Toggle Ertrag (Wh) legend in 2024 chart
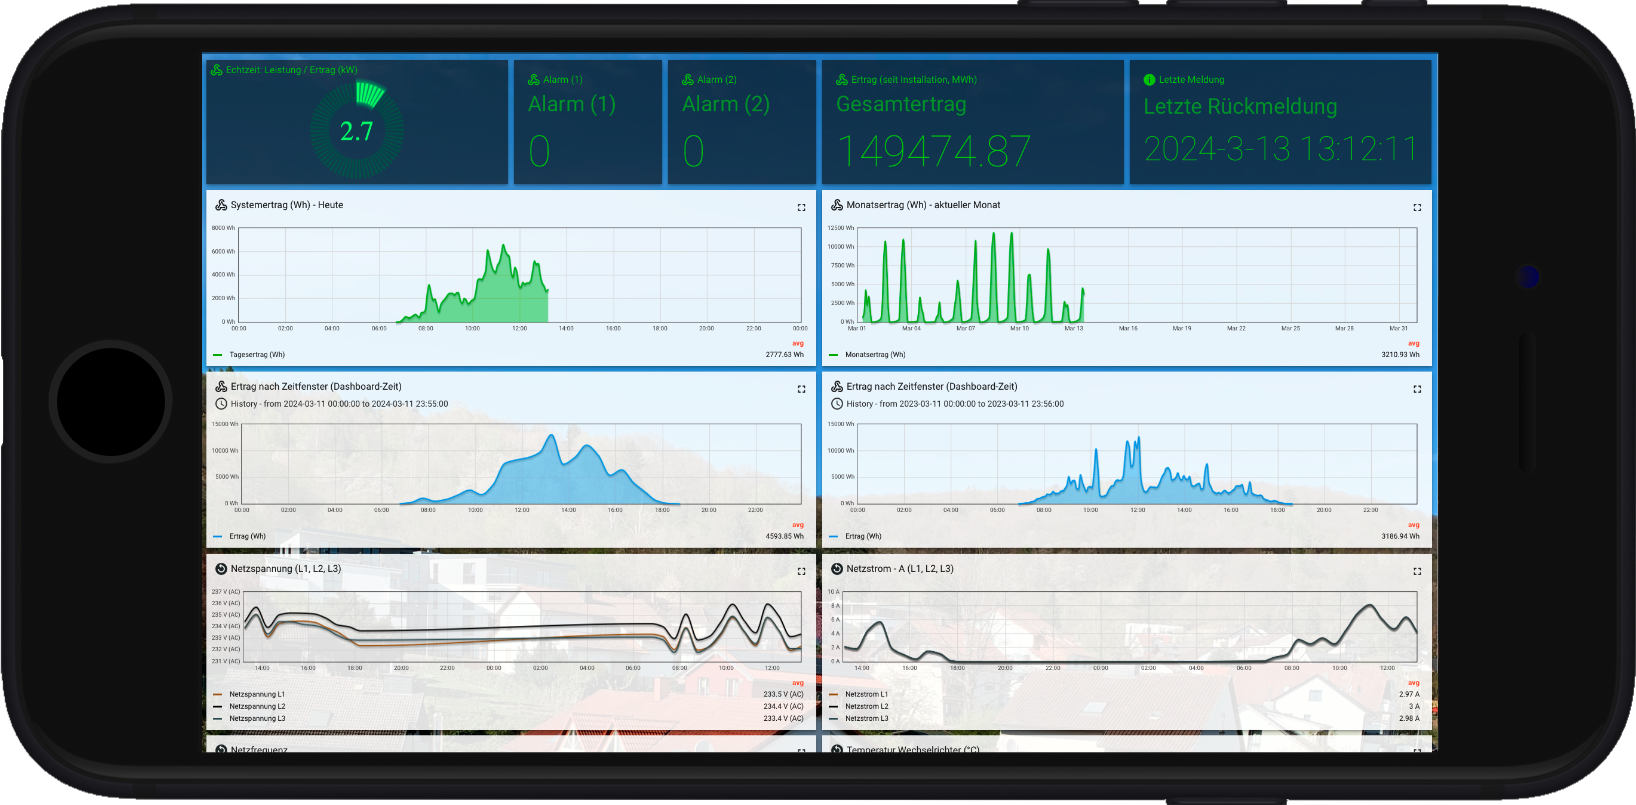The height and width of the screenshot is (805, 1636). point(240,537)
